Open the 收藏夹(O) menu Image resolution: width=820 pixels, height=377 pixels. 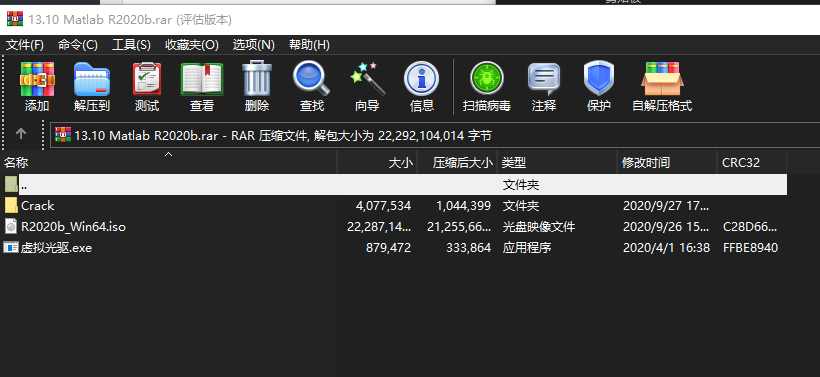click(191, 45)
